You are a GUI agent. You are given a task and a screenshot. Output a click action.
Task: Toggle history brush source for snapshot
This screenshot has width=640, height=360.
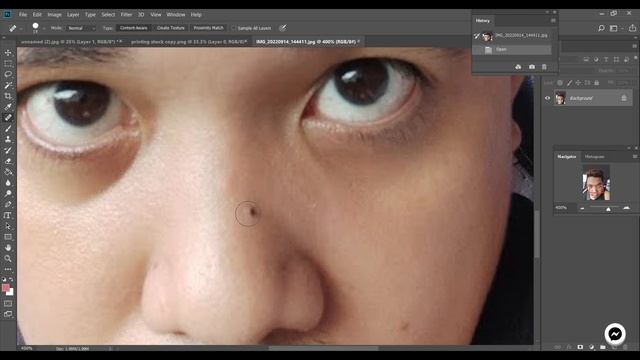[477, 36]
